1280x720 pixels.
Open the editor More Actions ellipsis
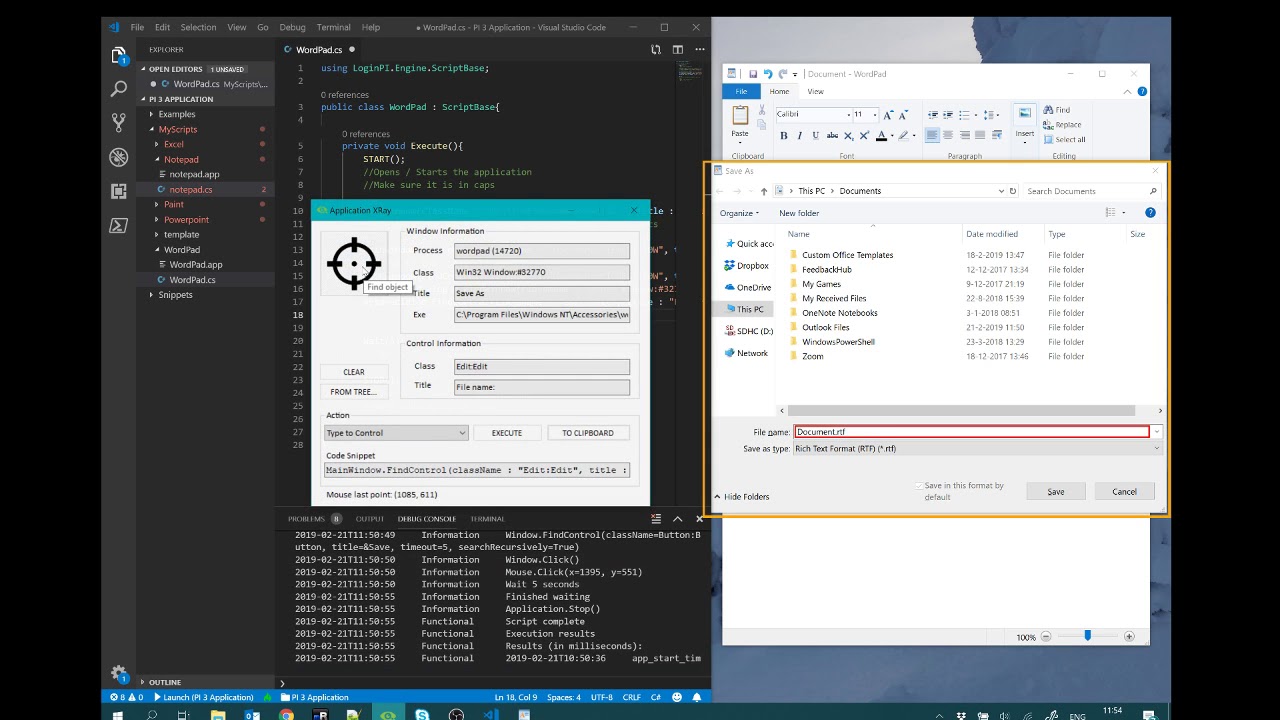[699, 49]
